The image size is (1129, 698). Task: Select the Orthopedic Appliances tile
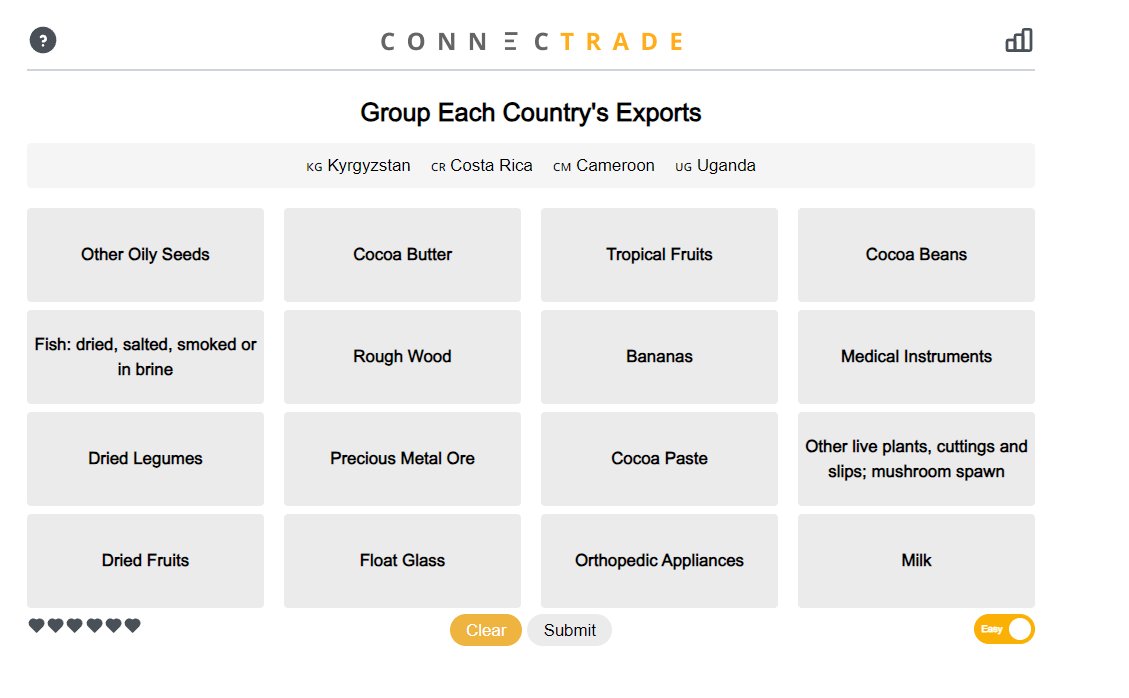point(659,560)
